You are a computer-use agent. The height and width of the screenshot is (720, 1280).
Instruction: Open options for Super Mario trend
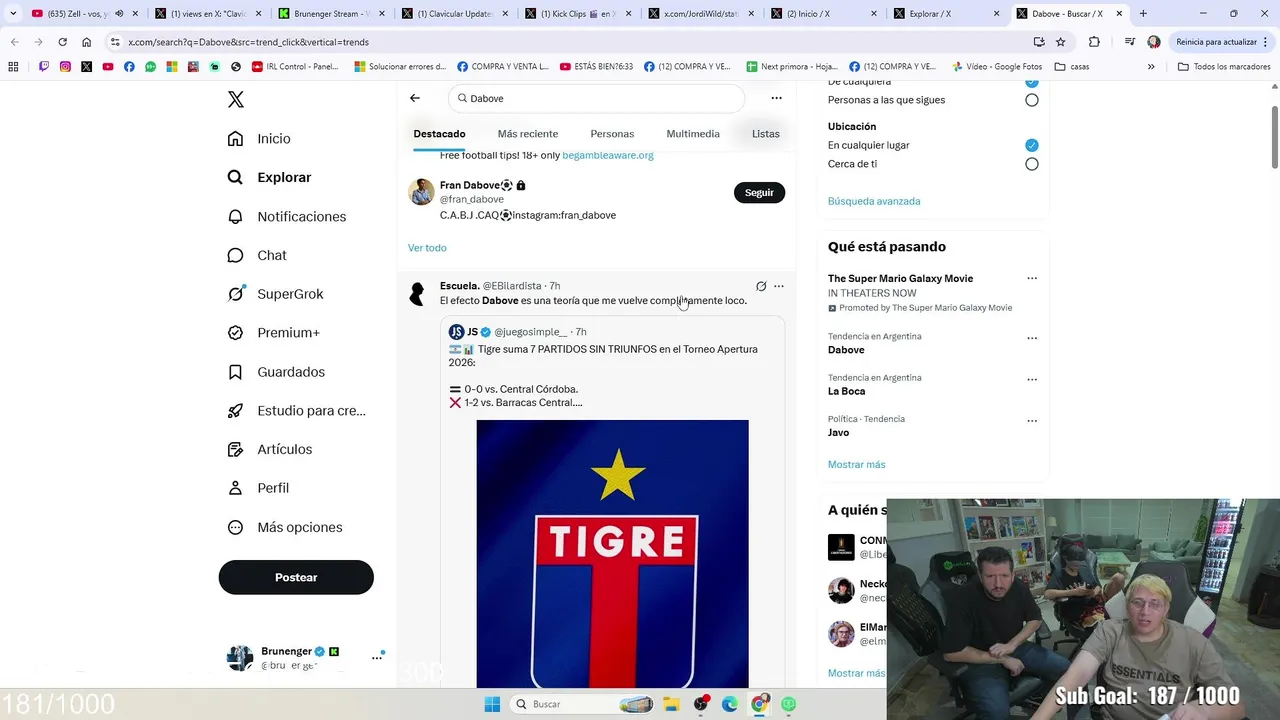point(1032,279)
